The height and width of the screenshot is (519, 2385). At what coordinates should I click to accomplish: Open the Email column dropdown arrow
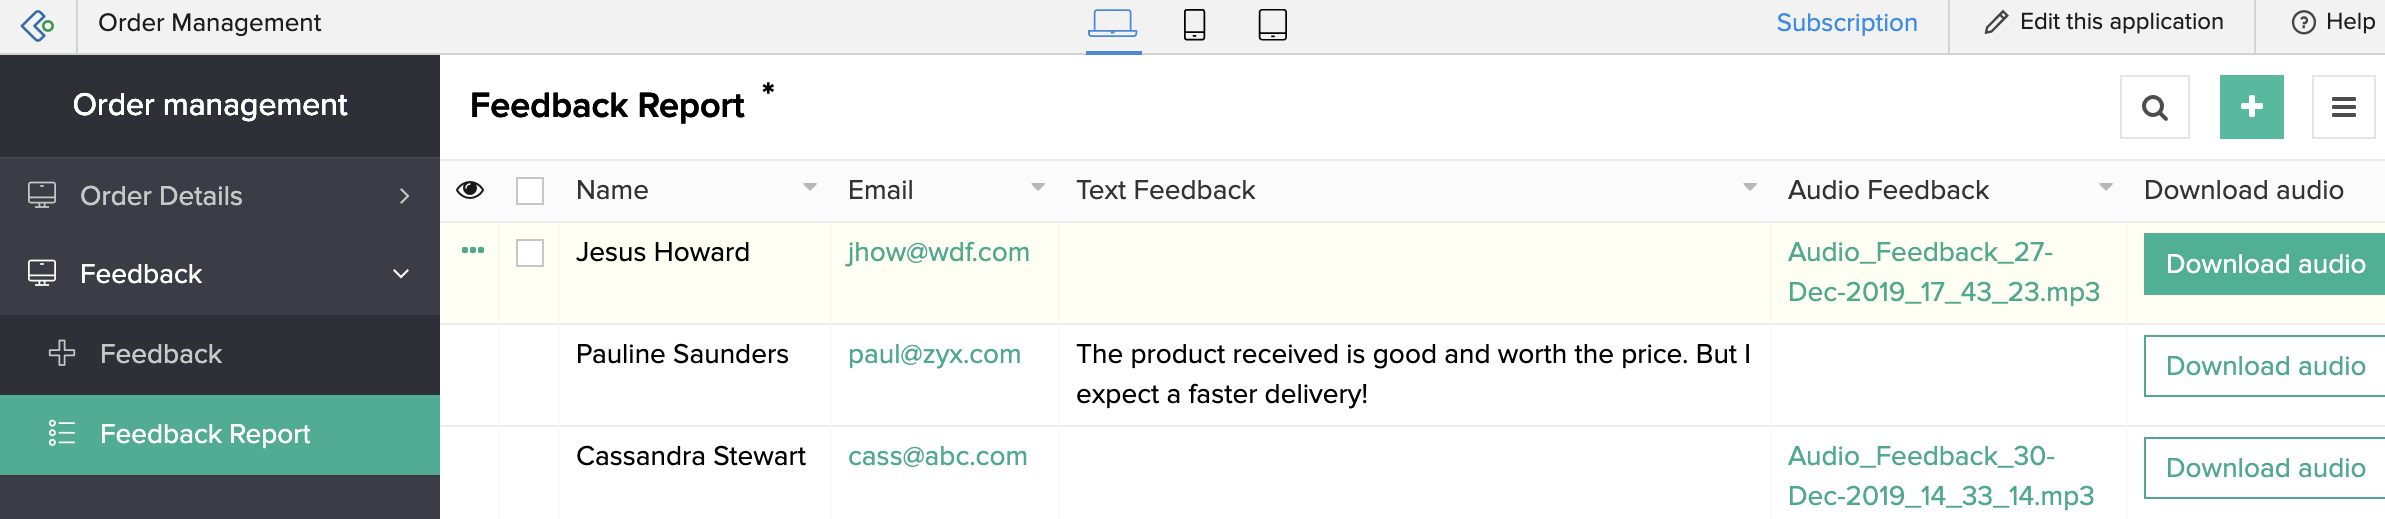tap(1038, 187)
